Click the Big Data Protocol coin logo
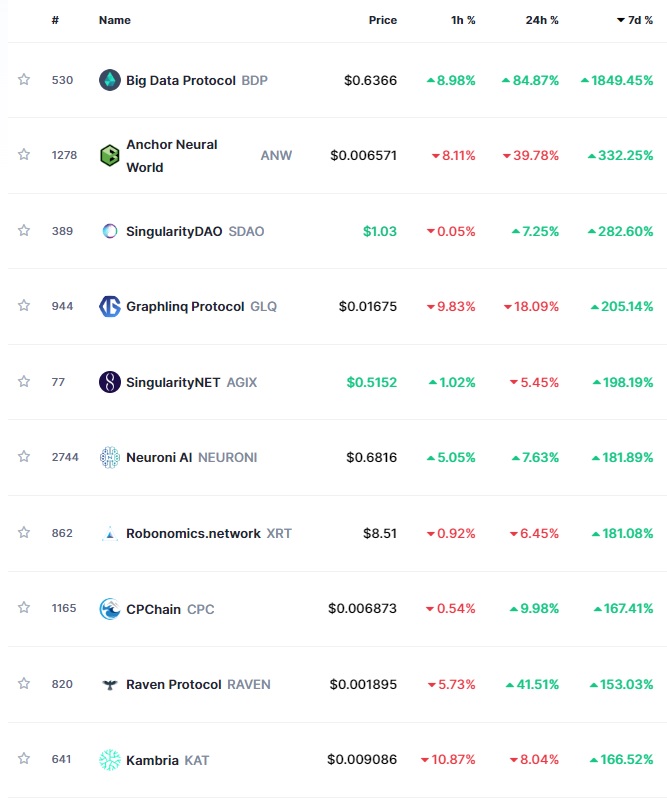667x799 pixels. coord(110,80)
